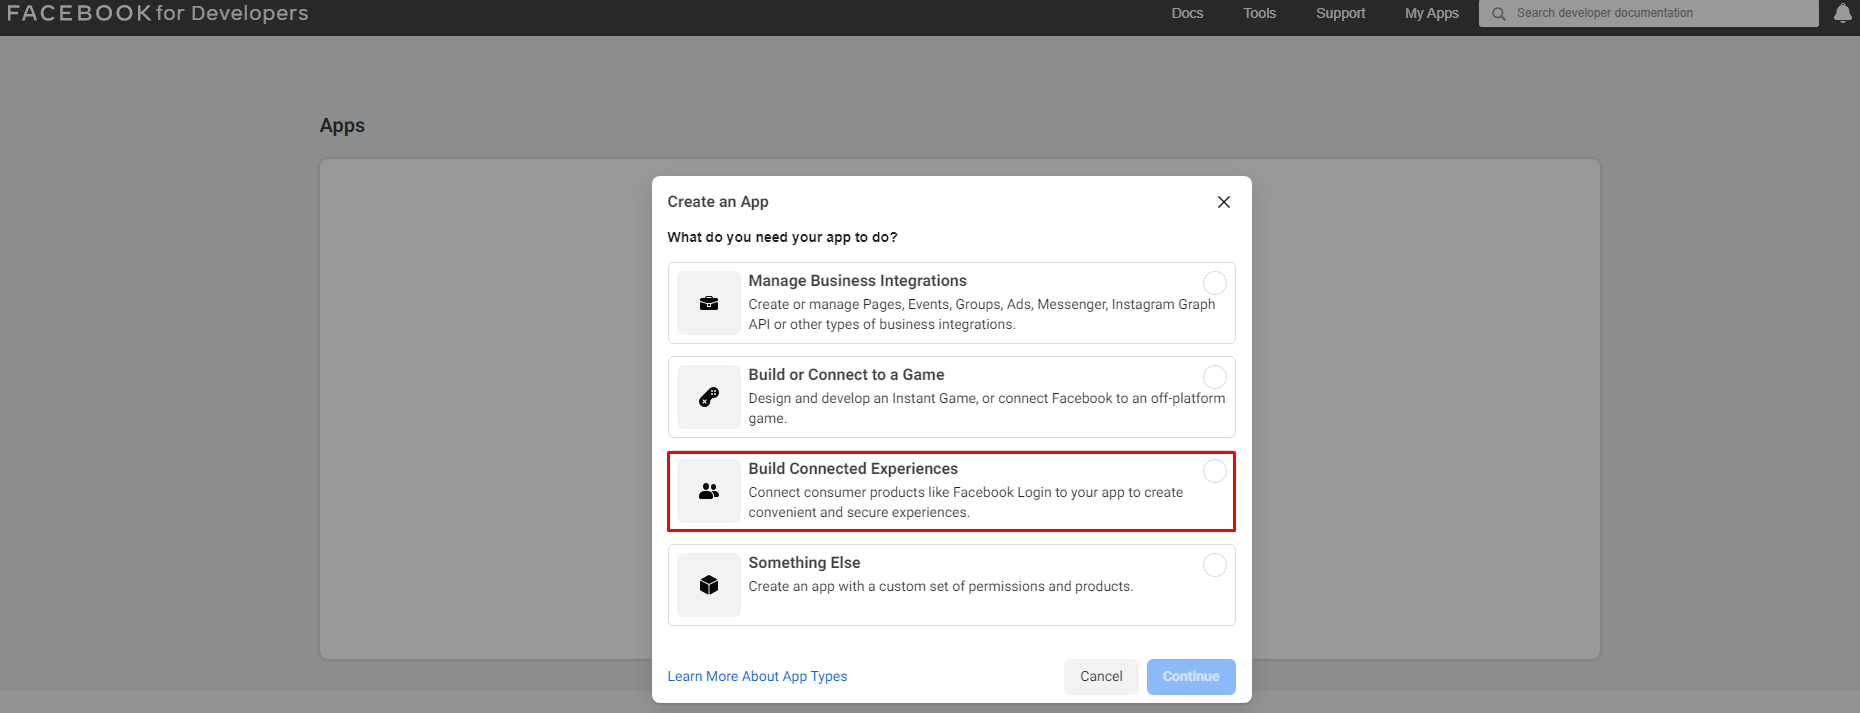Close the Create an App dialog
Viewport: 1860px width, 713px height.
pyautogui.click(x=1223, y=202)
